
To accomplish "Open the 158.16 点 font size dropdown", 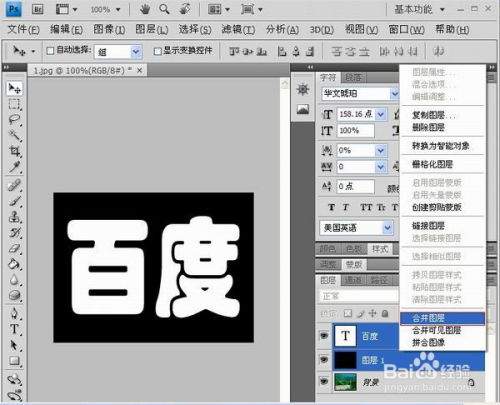I will pyautogui.click(x=381, y=115).
